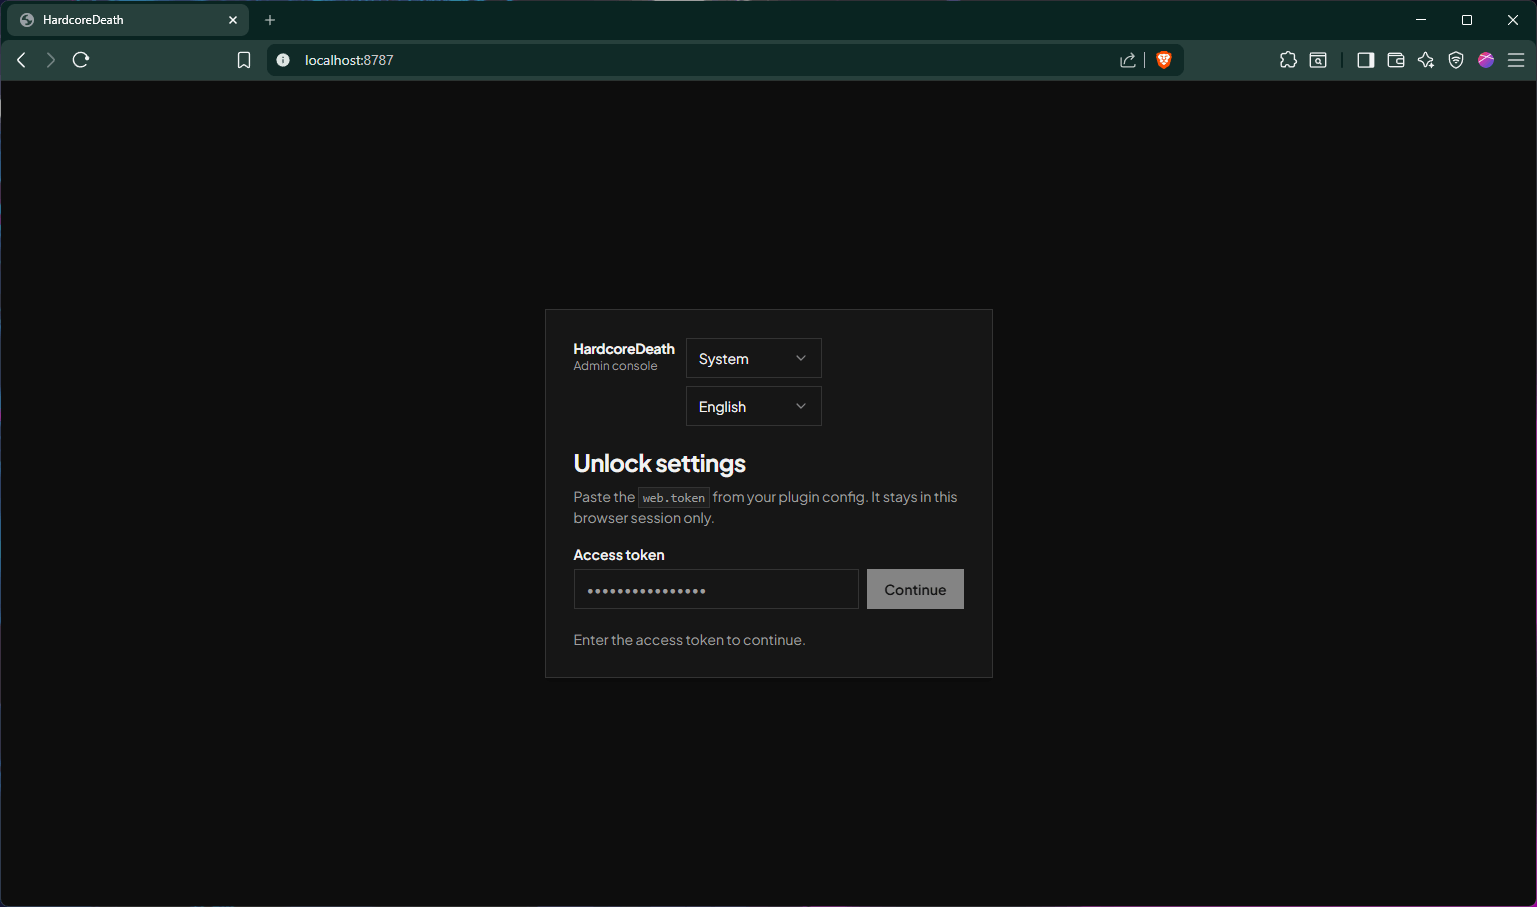Select the HardcoreDeath tab
Viewport: 1537px width, 907px height.
(128, 20)
